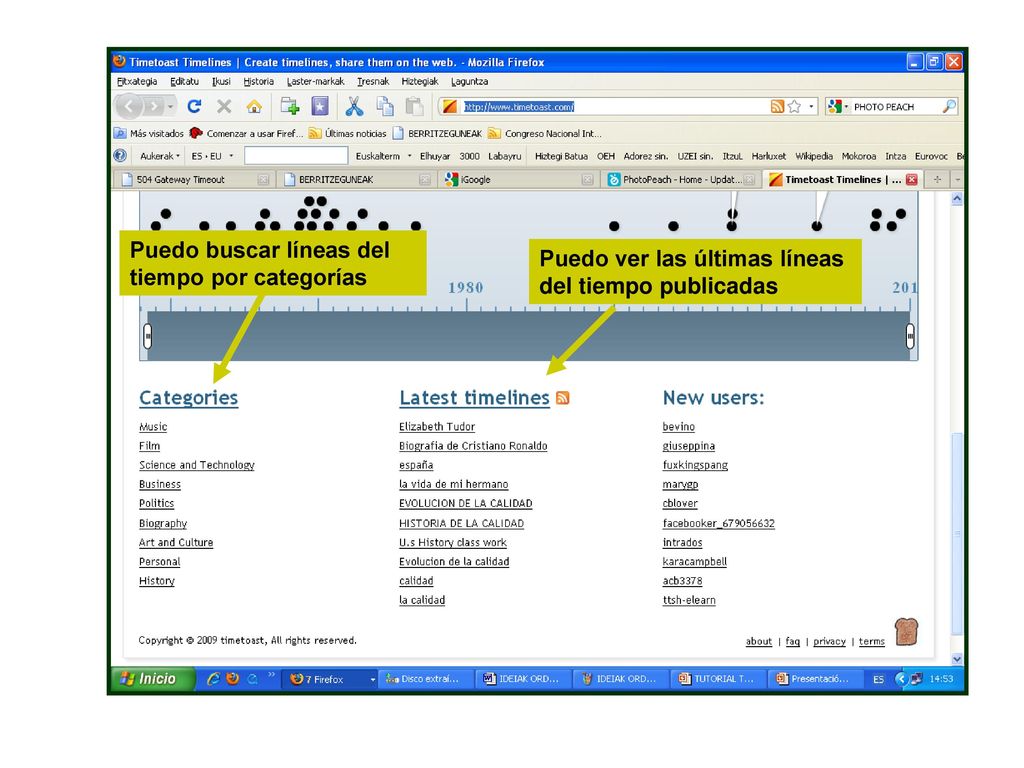Image resolution: width=1024 pixels, height=768 pixels.
Task: Open the Categories heading link
Action: pos(189,398)
